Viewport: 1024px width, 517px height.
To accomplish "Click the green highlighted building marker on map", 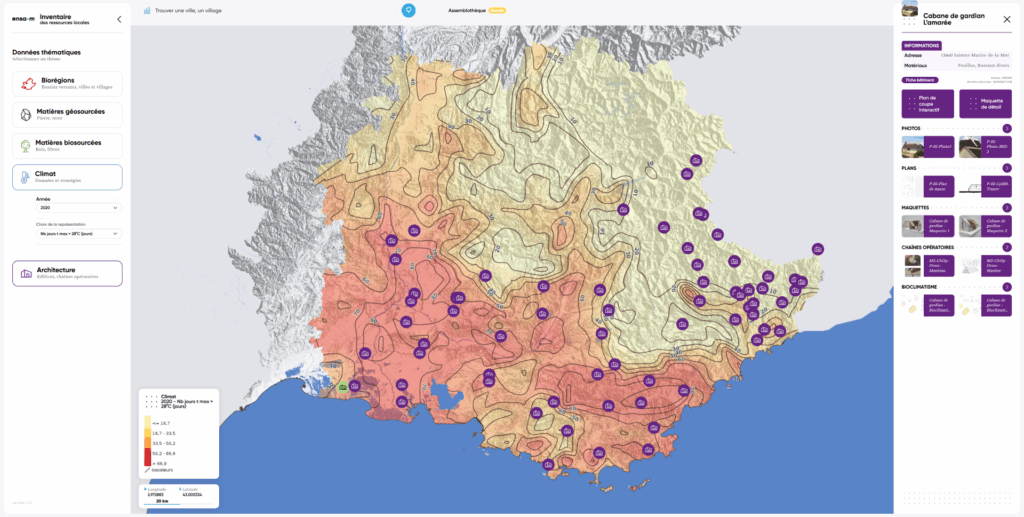I will coord(343,386).
